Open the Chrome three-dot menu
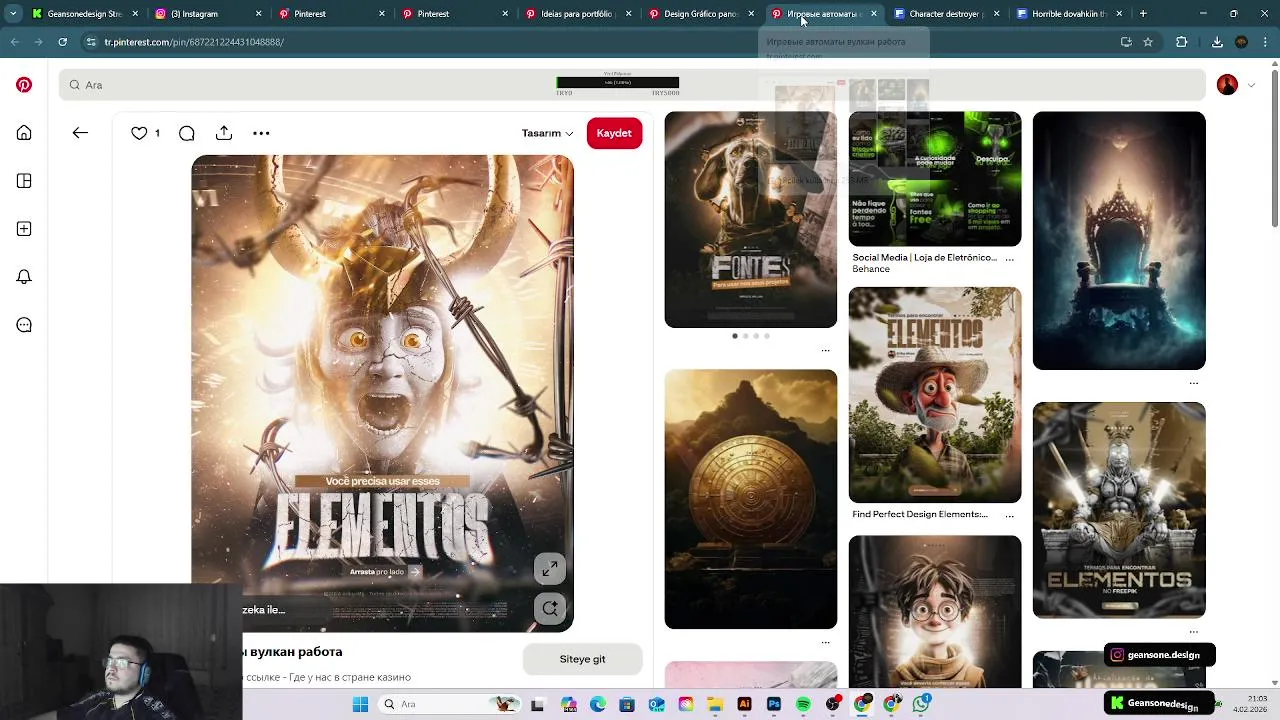 click(1266, 42)
